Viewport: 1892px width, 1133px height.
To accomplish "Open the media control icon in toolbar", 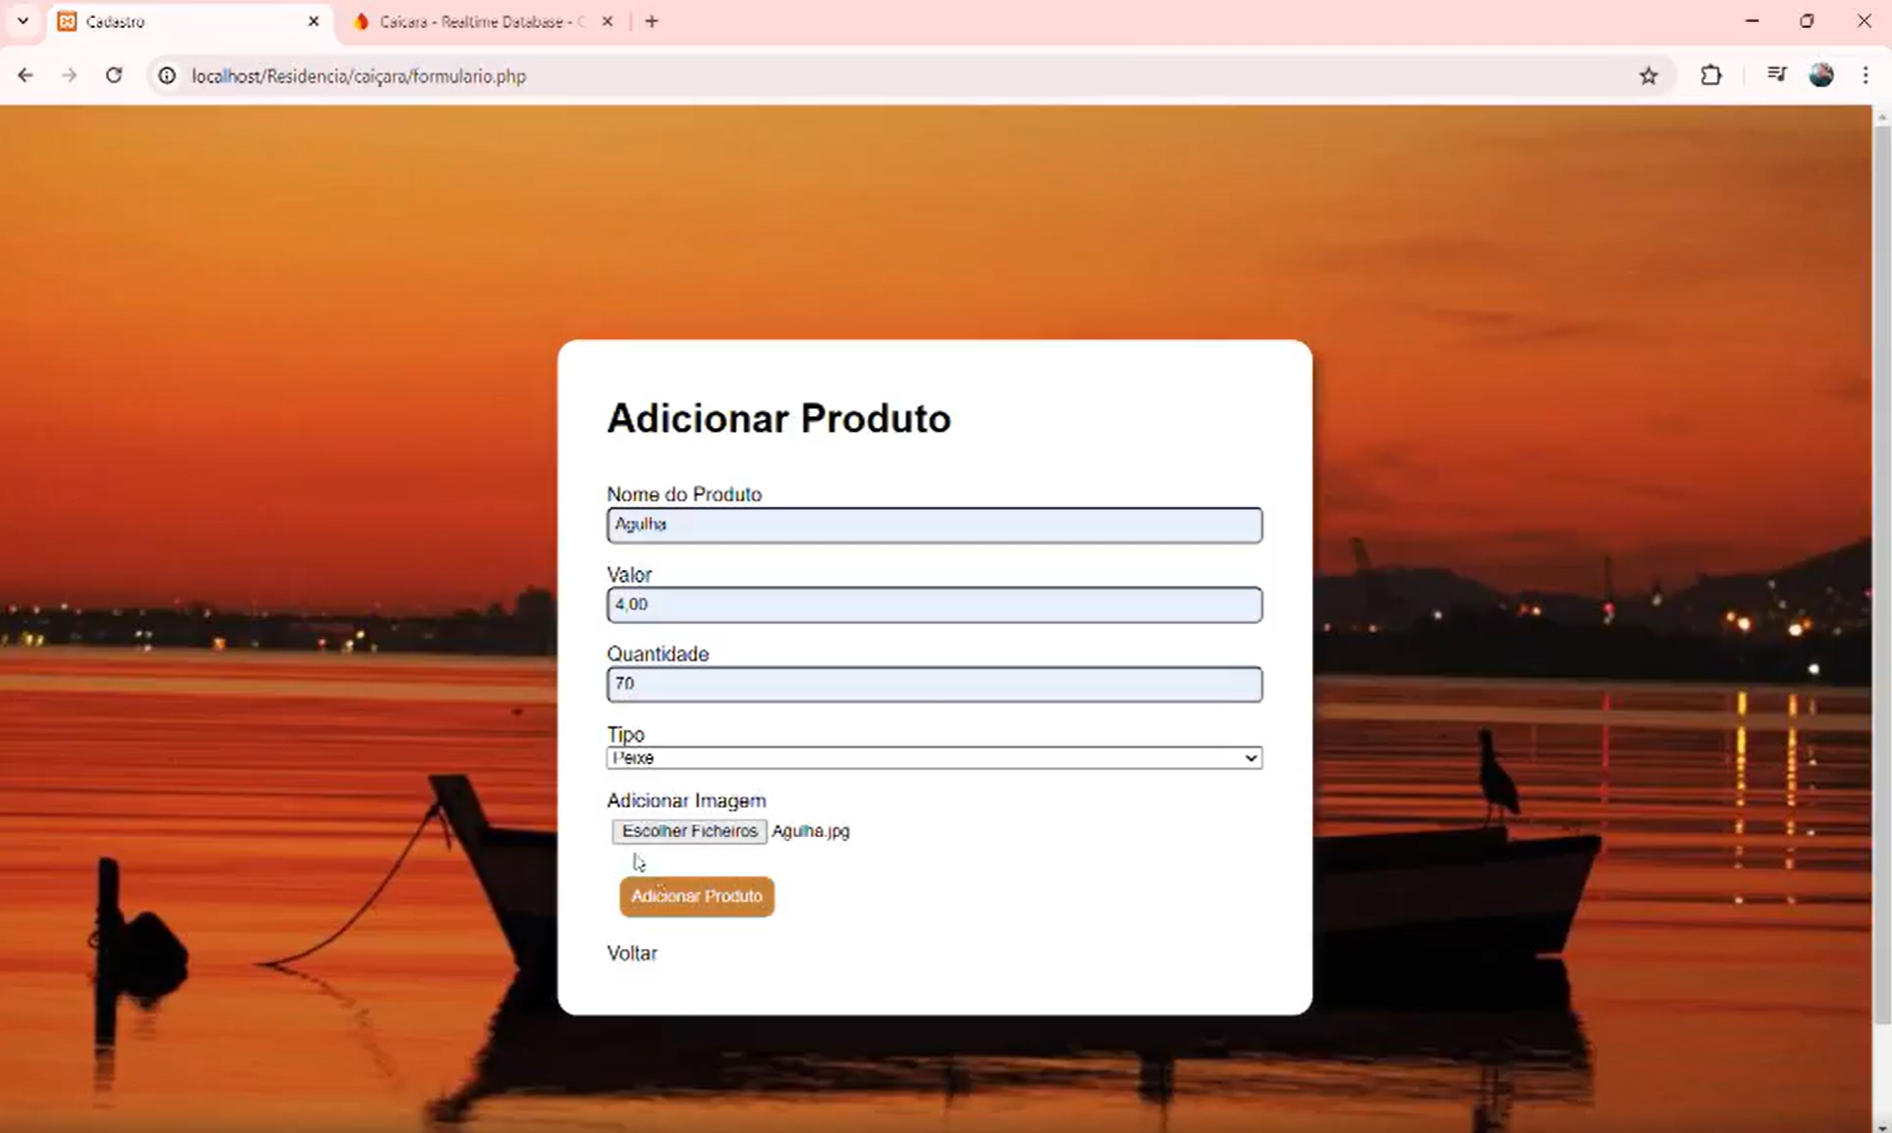I will [x=1776, y=76].
